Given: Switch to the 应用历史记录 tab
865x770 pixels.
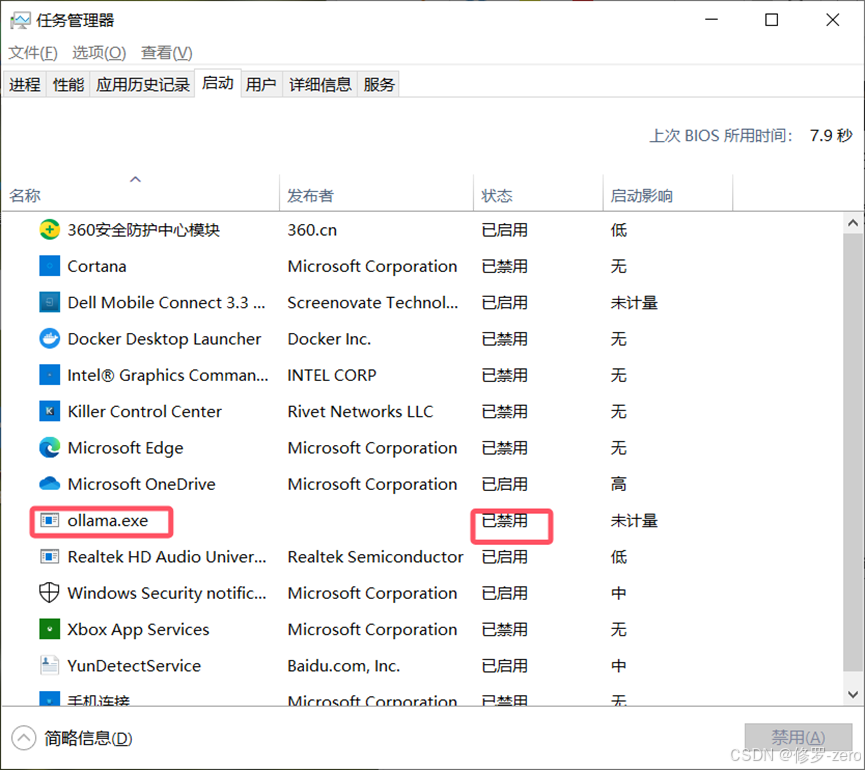Looking at the screenshot, I should tap(142, 84).
